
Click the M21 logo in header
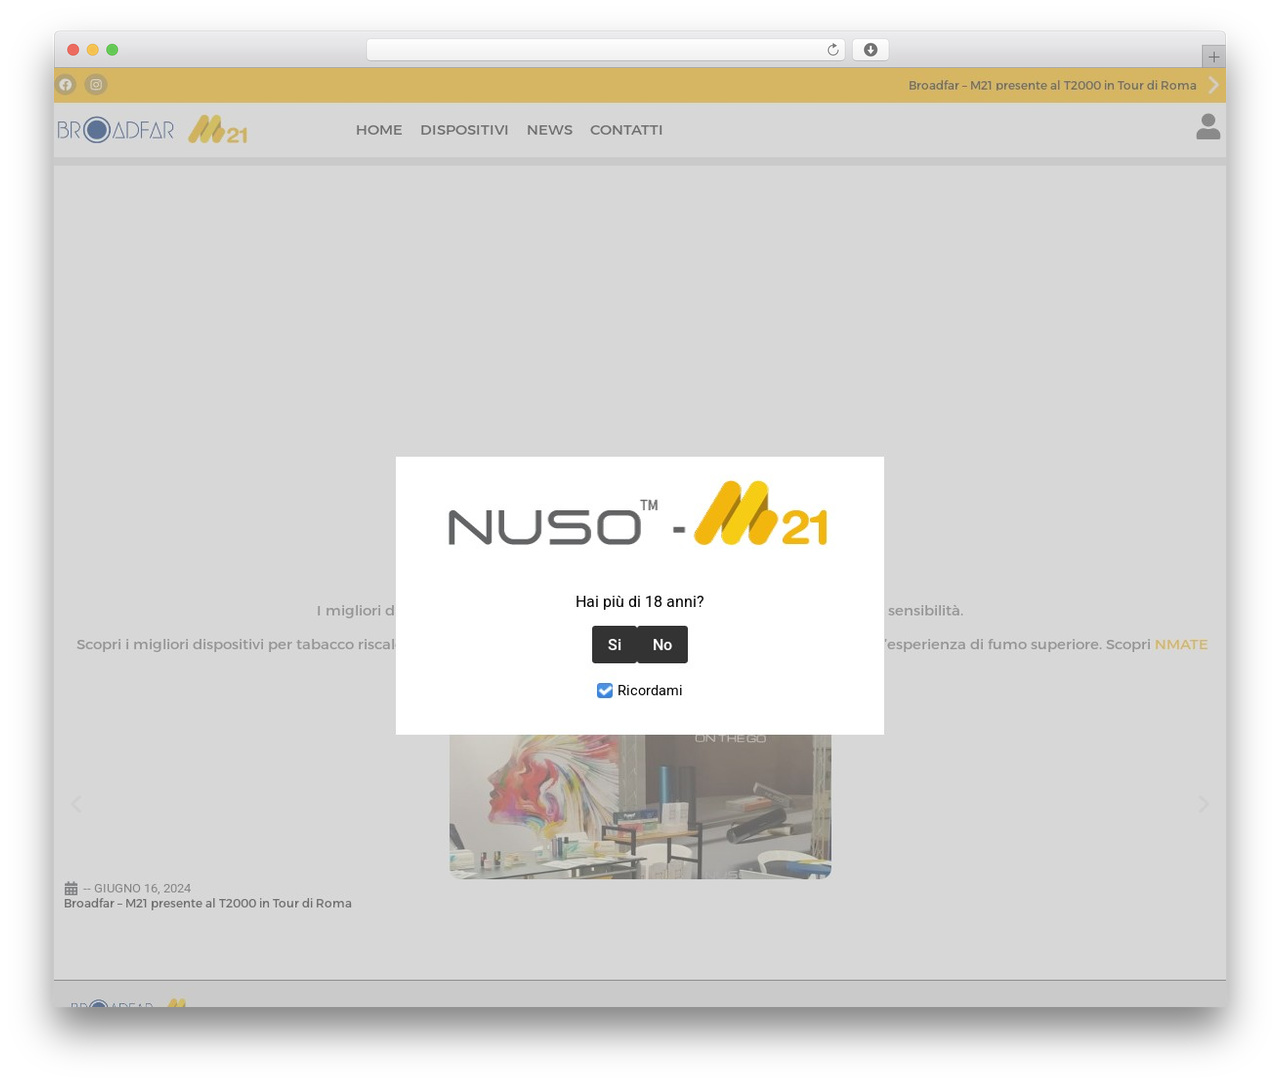point(218,130)
